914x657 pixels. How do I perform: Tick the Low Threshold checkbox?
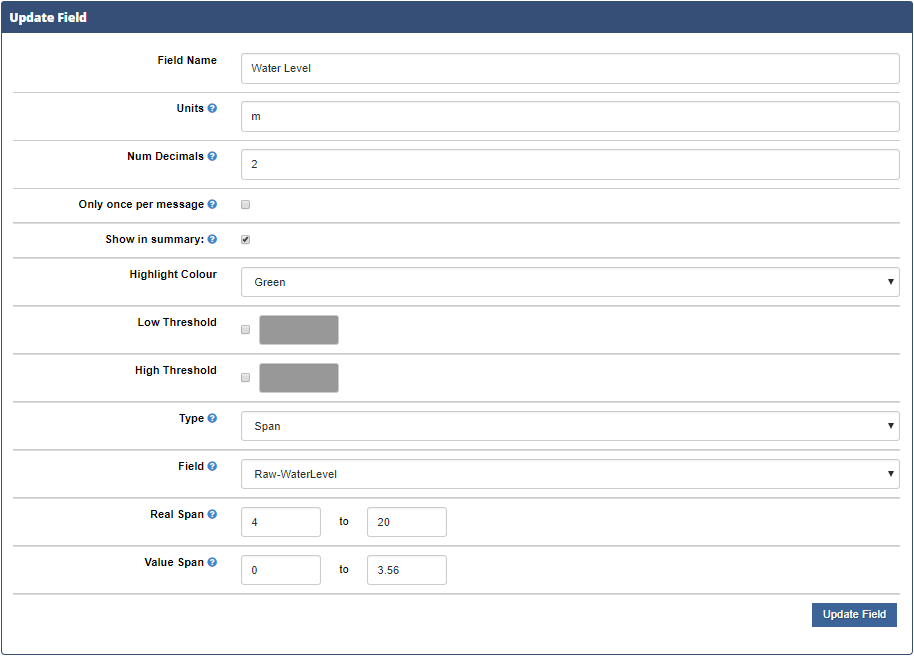[245, 330]
